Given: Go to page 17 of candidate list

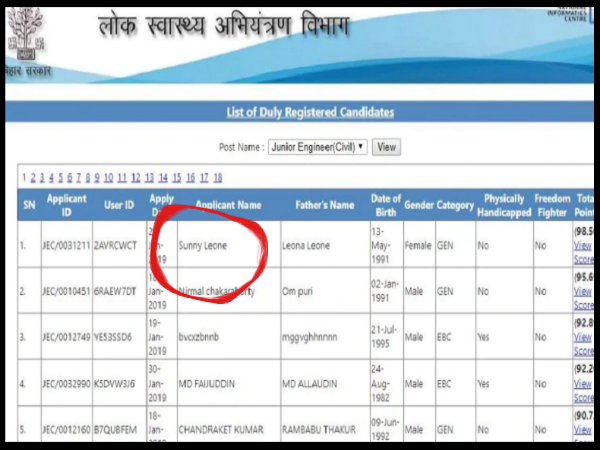Looking at the screenshot, I should [204, 178].
